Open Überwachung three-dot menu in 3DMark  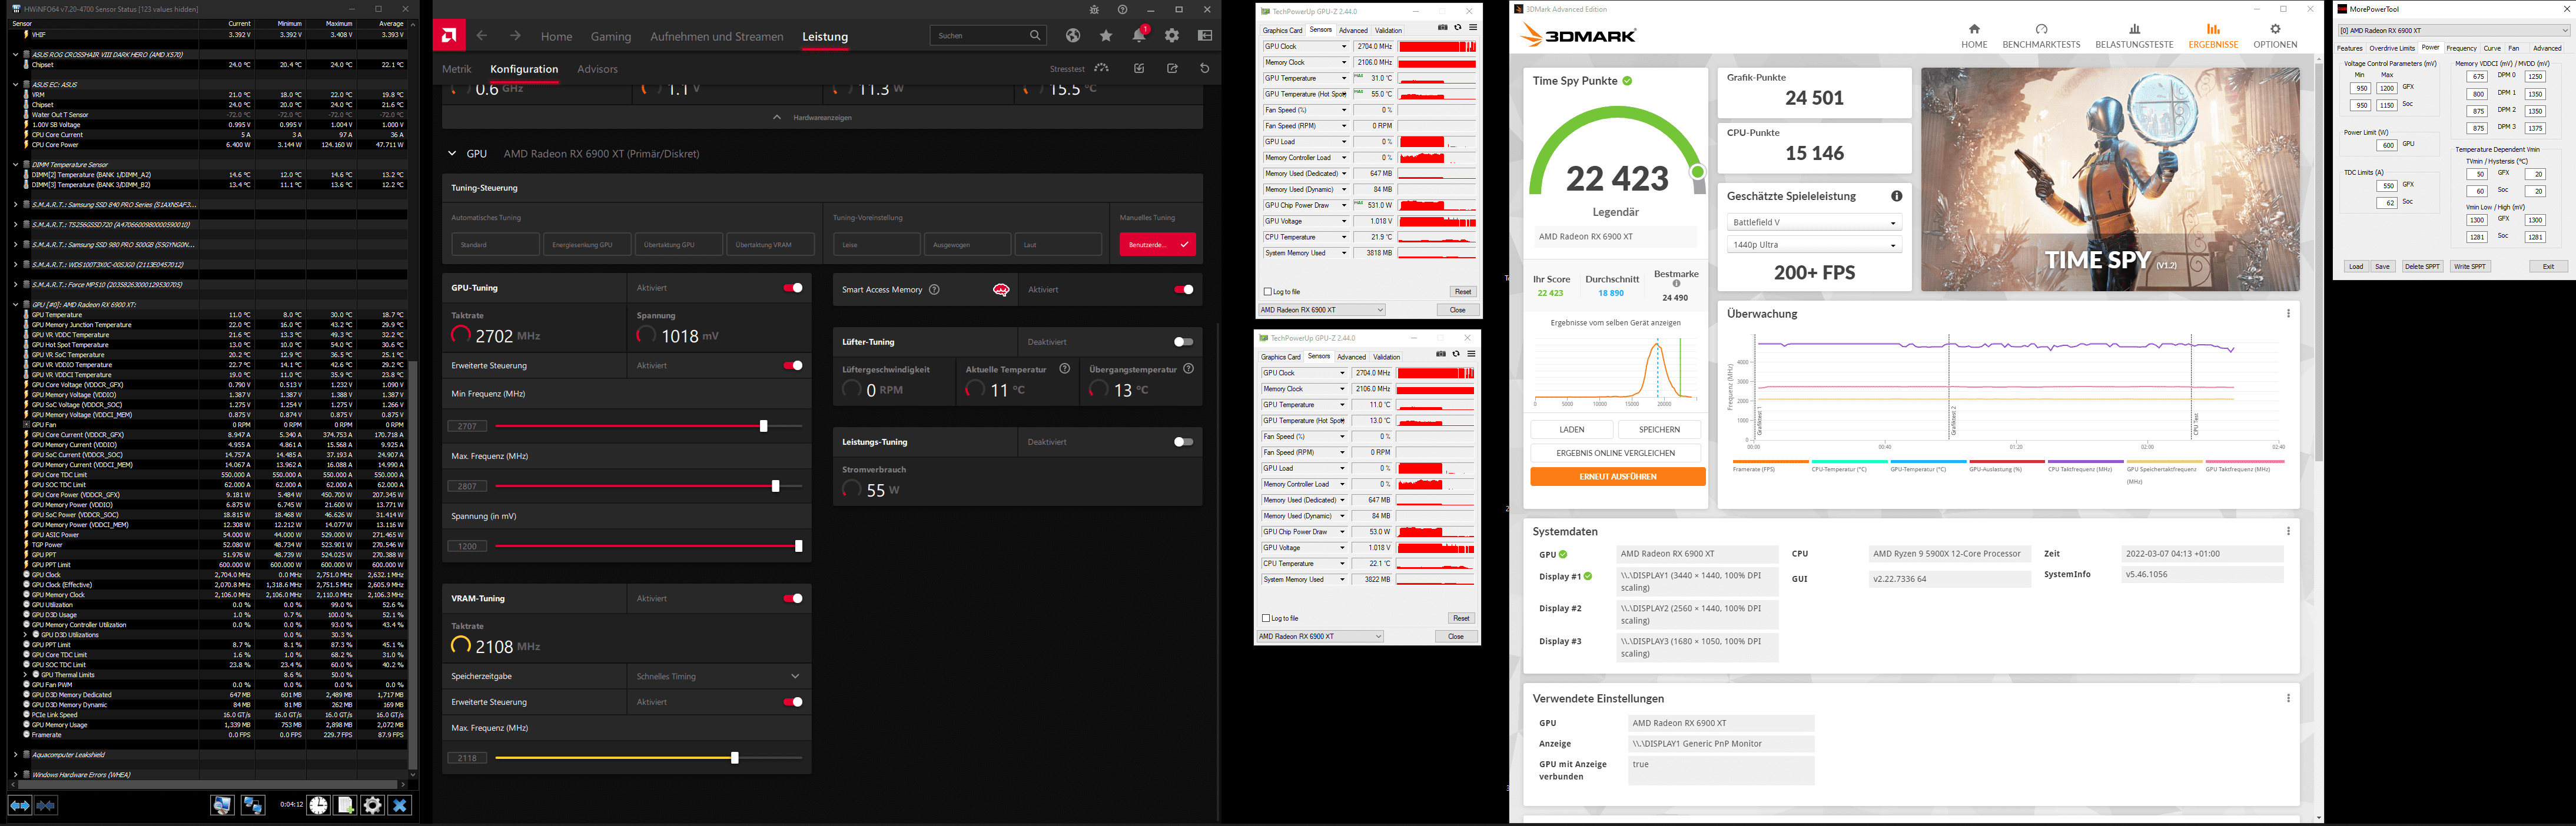coord(2288,313)
